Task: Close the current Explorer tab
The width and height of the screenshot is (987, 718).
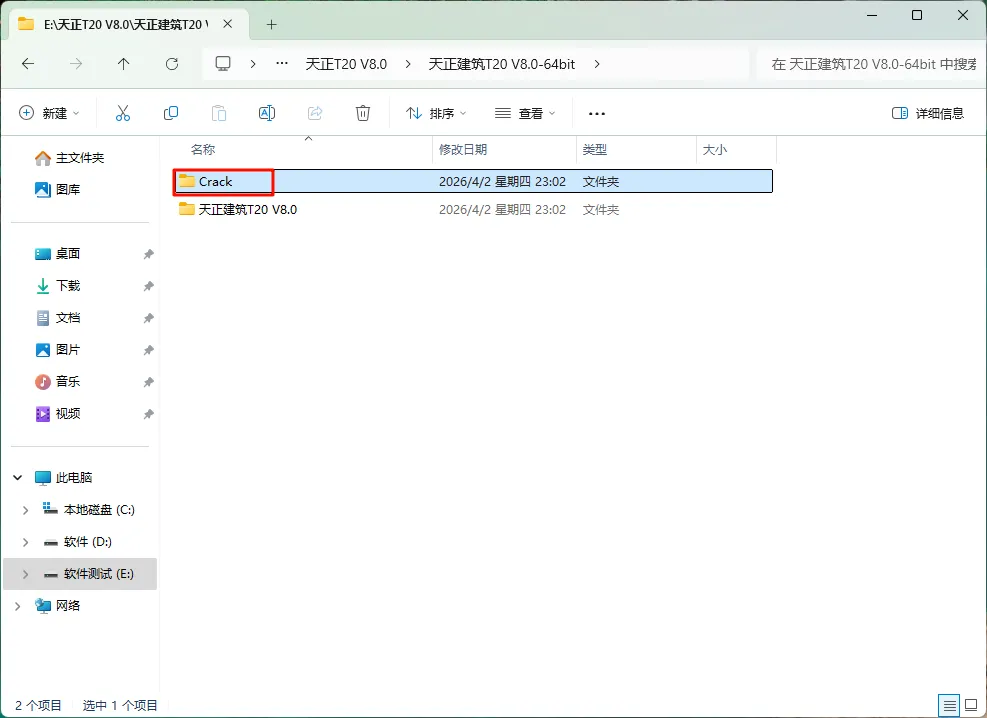Action: point(228,24)
